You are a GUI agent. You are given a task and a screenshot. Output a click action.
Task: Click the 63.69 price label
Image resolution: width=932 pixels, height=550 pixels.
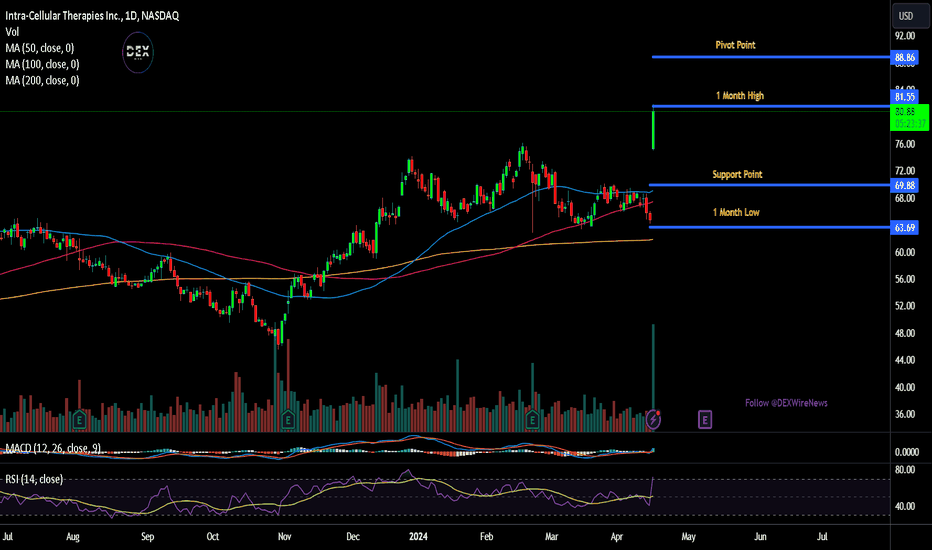(905, 228)
